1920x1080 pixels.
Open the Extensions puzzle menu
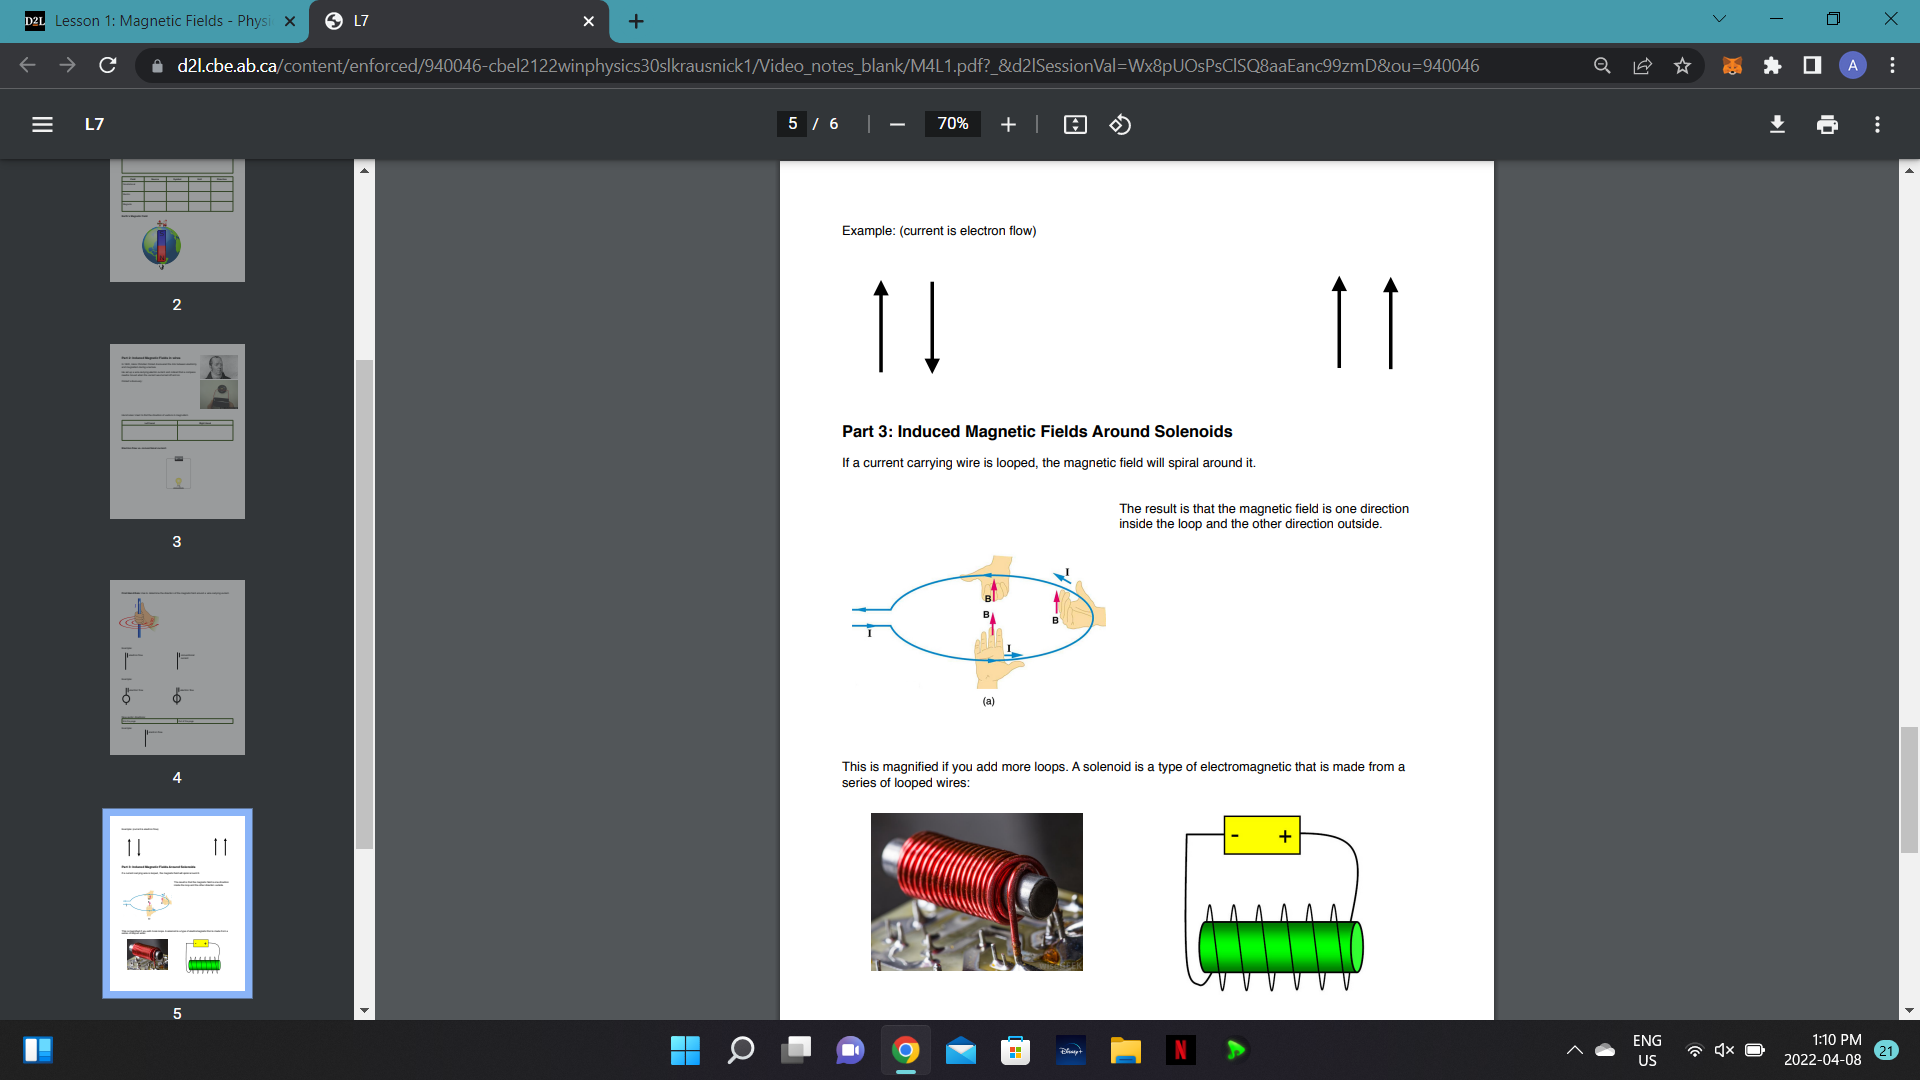tap(1772, 65)
